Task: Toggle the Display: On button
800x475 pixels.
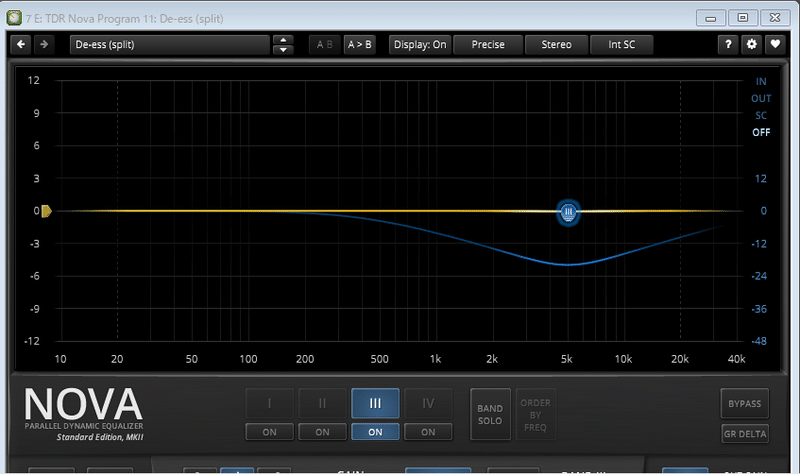Action: [x=420, y=44]
